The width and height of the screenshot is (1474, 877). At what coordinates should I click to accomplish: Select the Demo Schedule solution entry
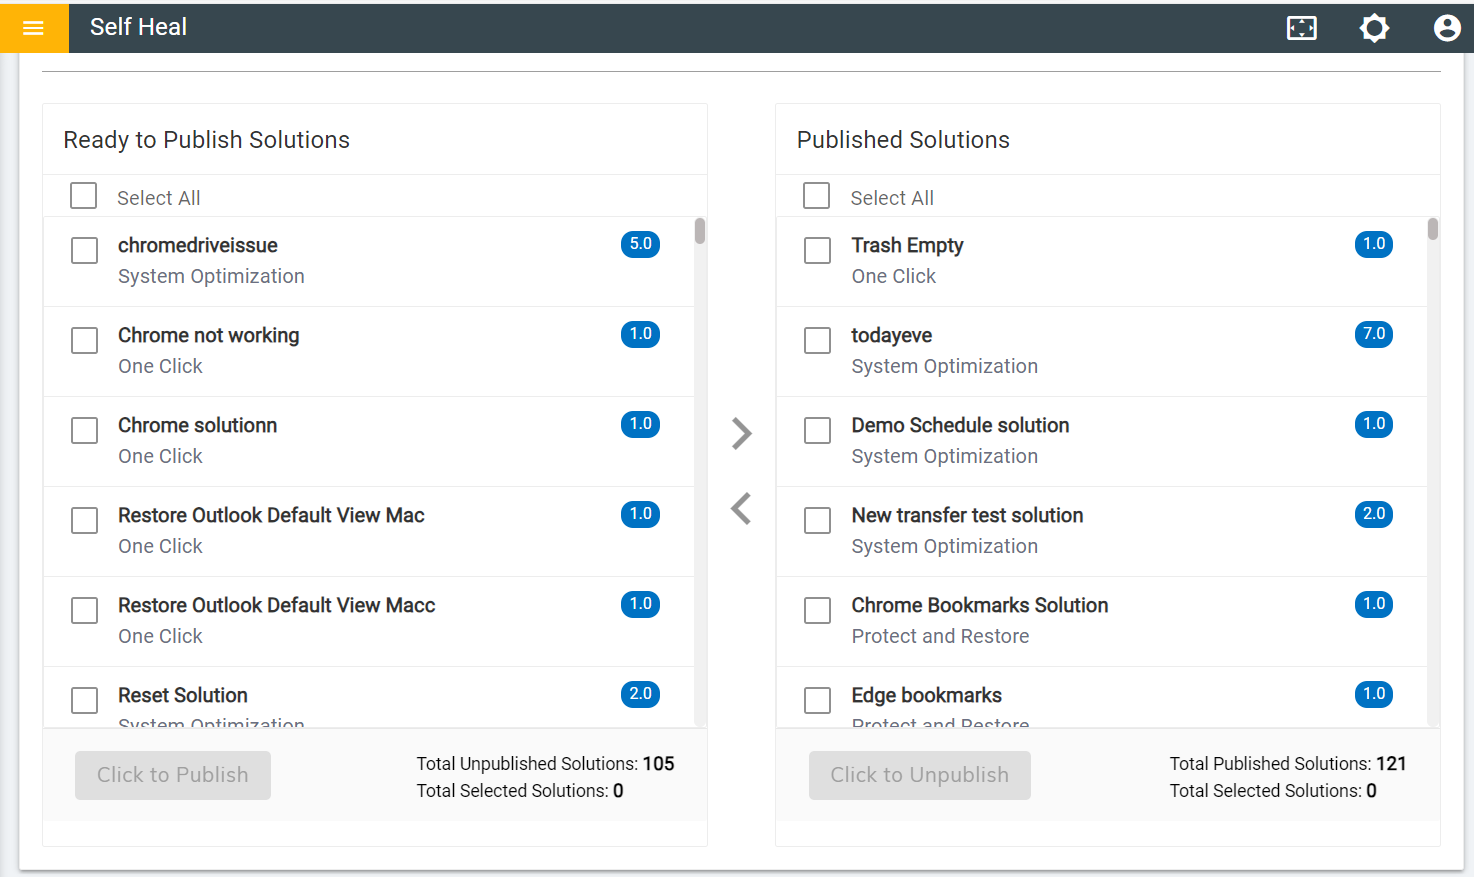click(960, 426)
